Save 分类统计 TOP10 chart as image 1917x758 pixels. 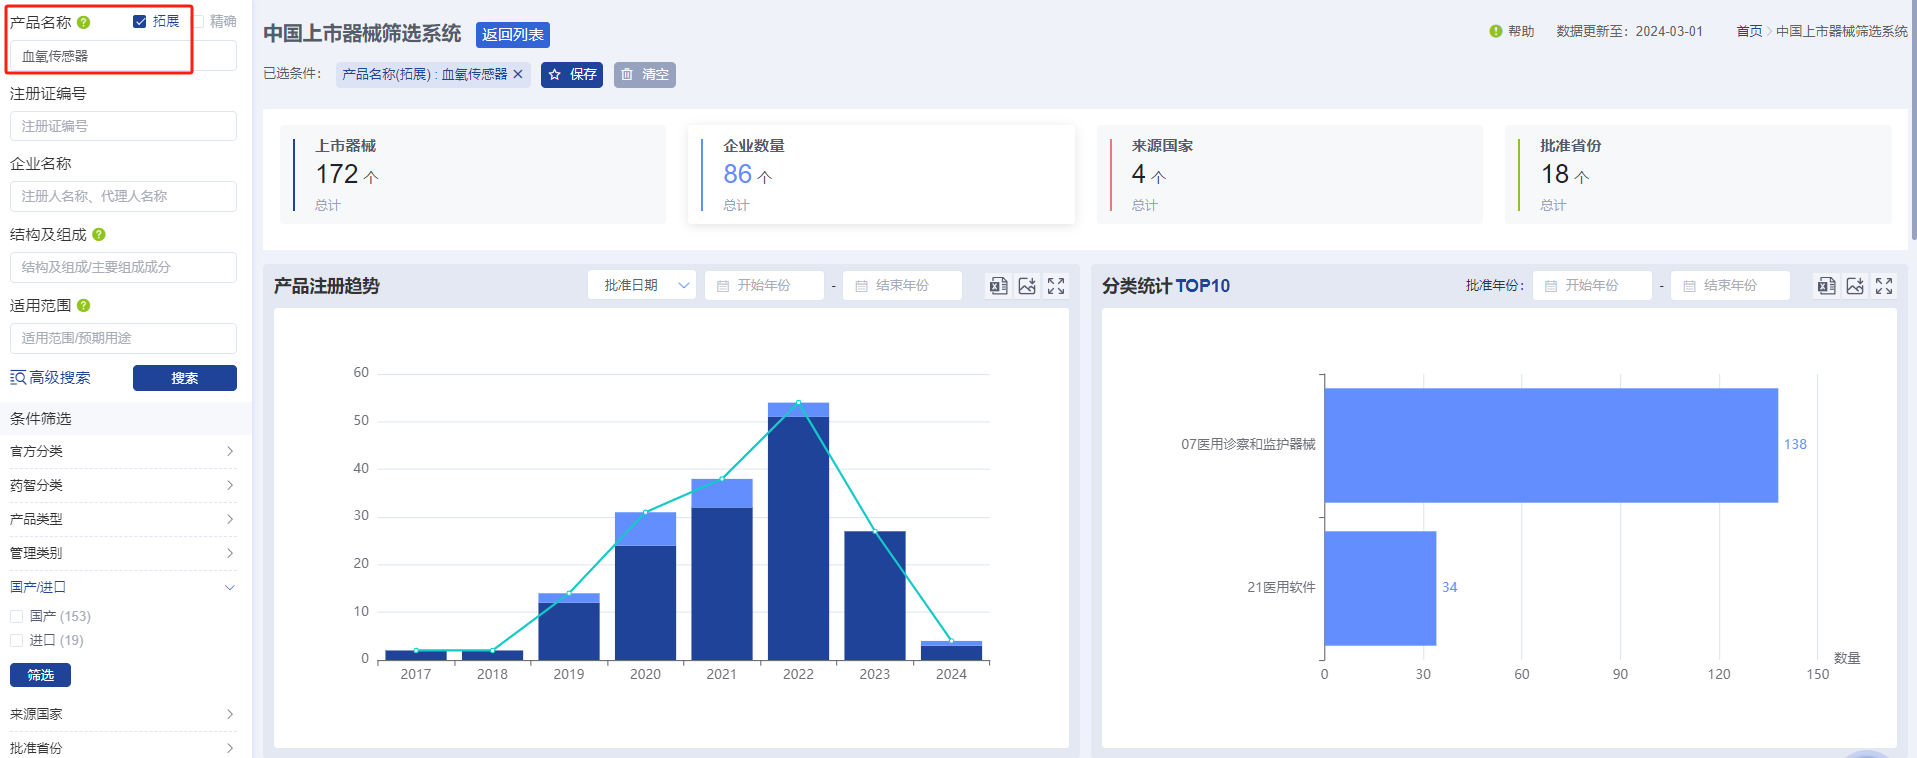[1855, 286]
